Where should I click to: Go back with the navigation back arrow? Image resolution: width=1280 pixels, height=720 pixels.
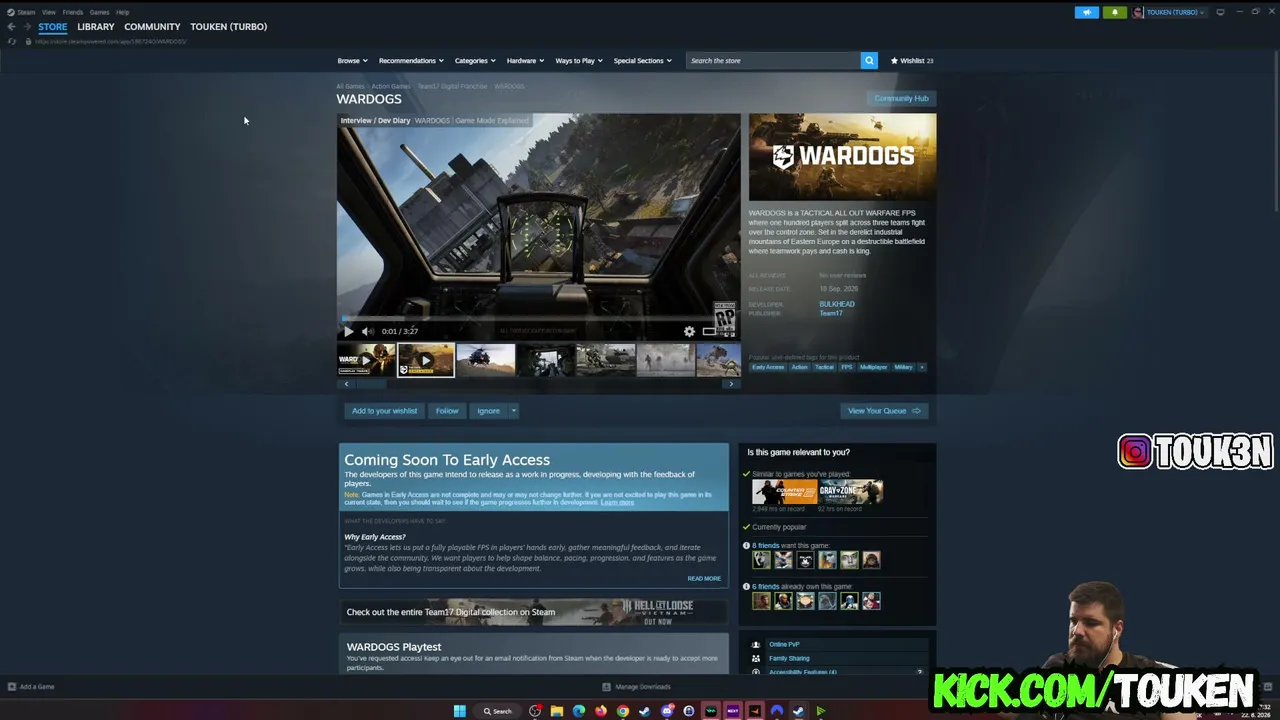click(x=11, y=27)
